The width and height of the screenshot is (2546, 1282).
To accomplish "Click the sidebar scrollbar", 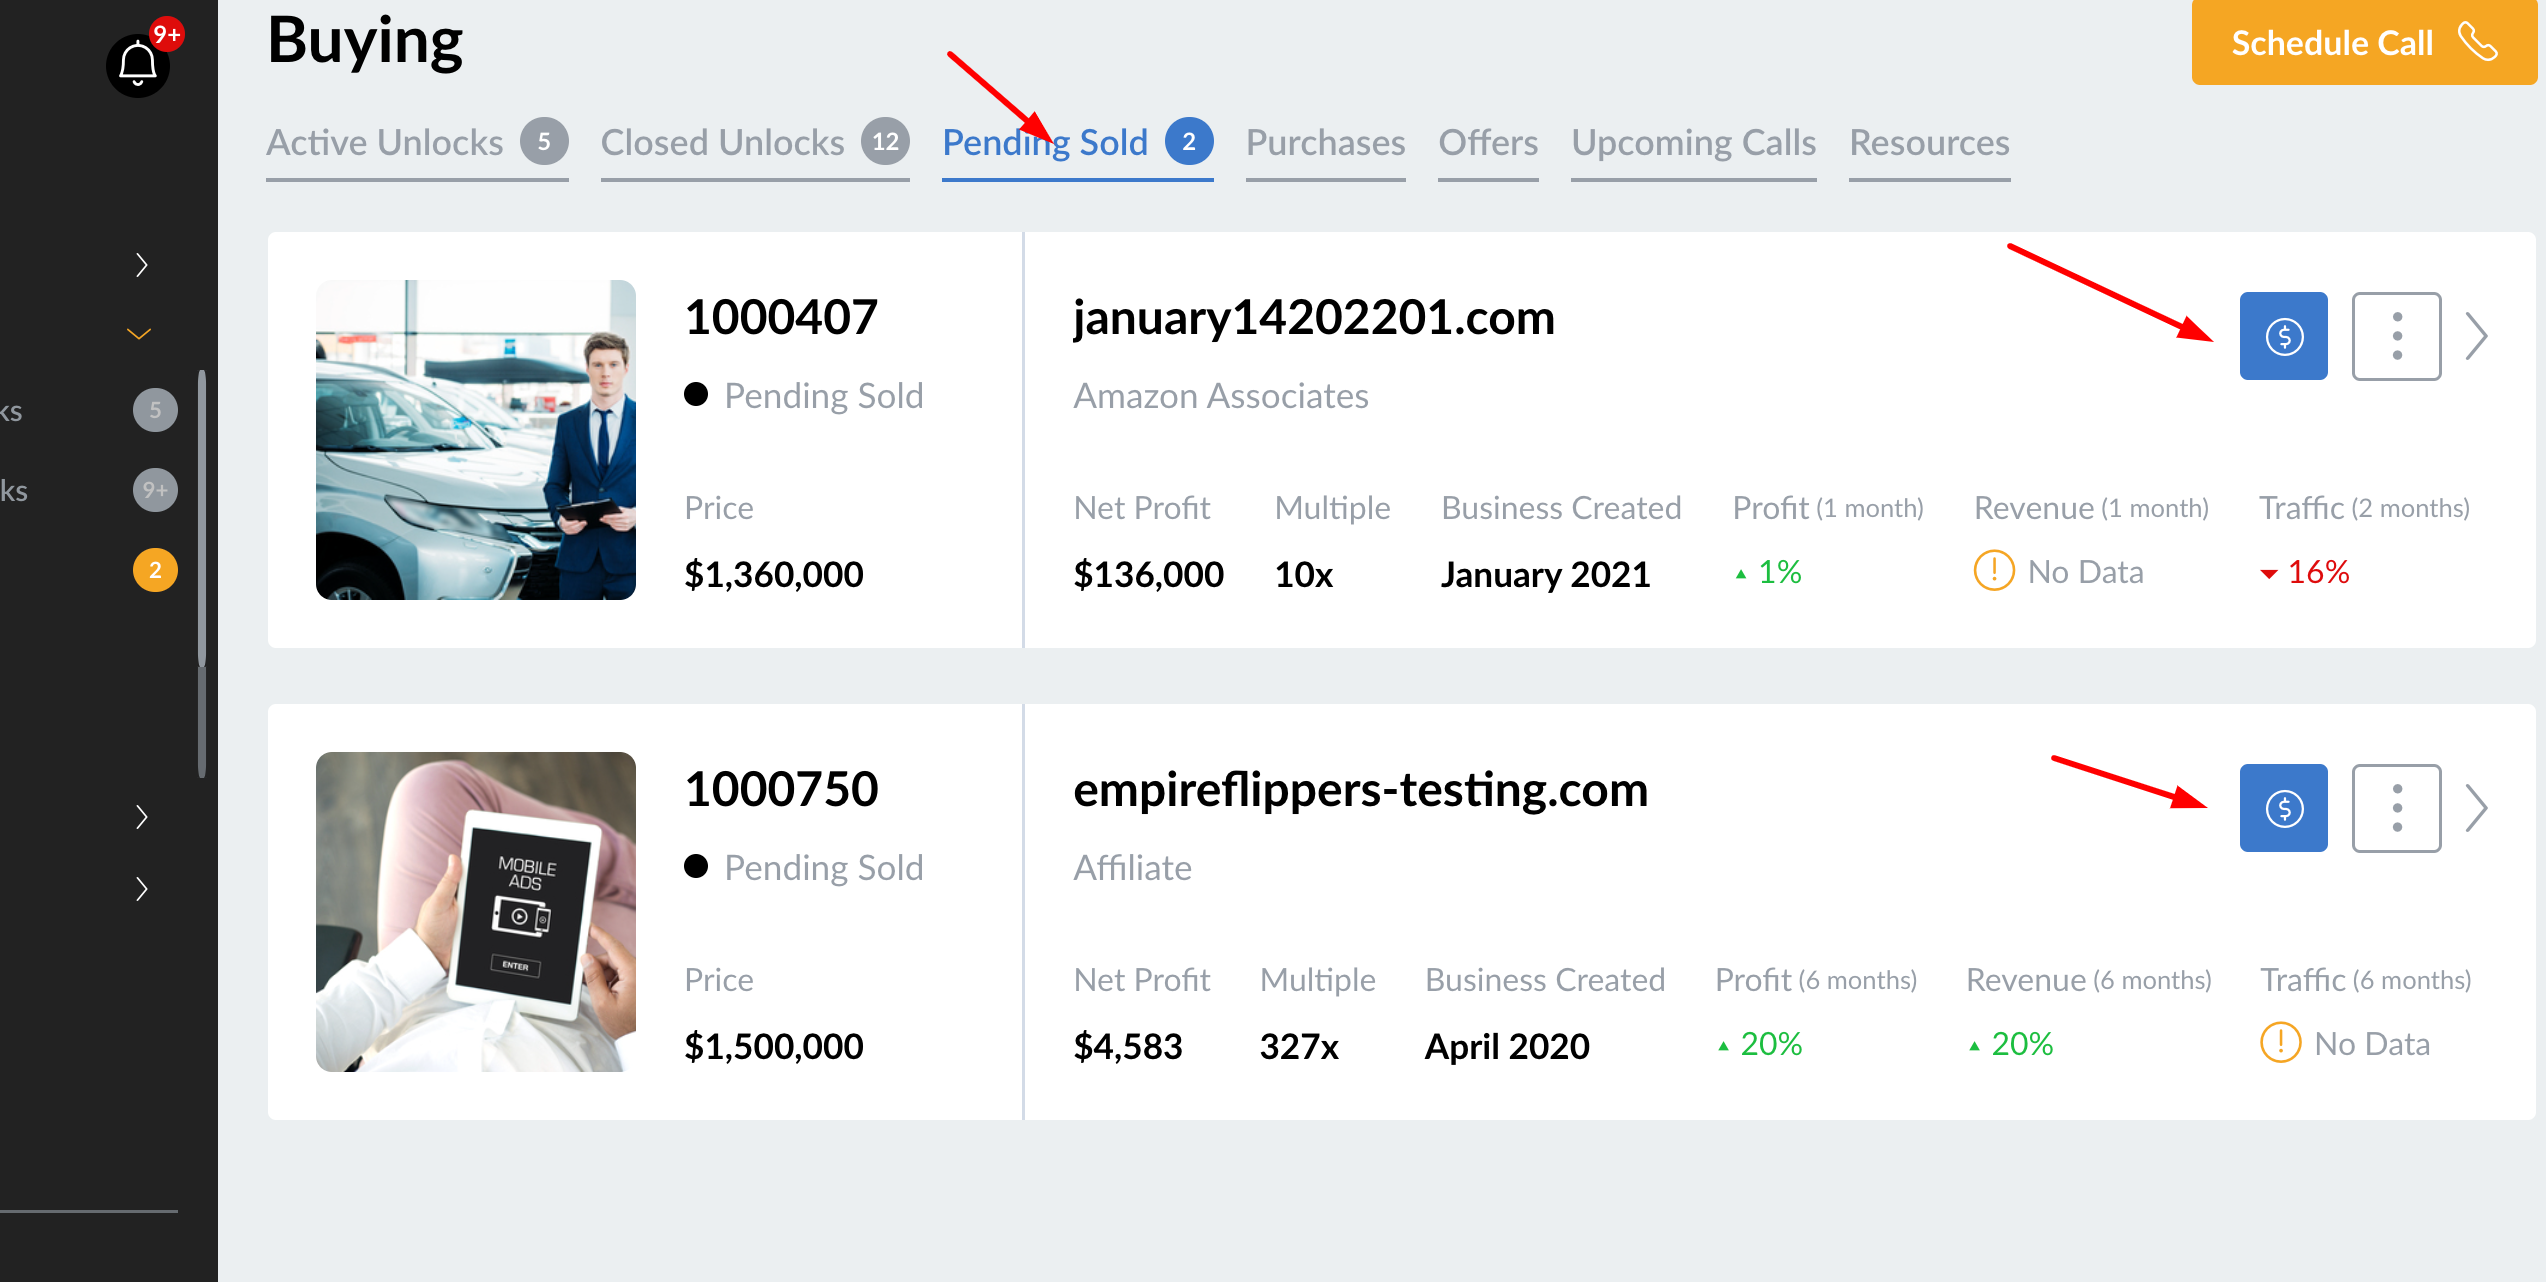I will tap(202, 572).
